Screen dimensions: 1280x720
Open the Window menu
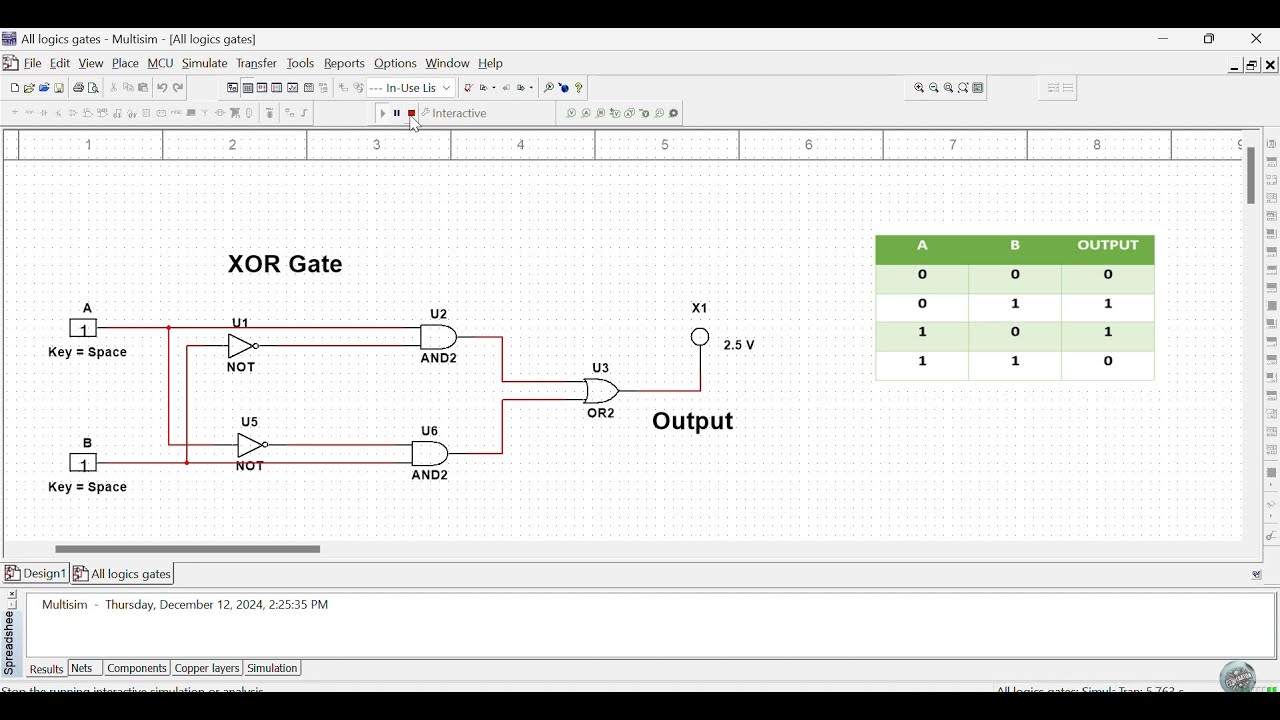pyautogui.click(x=447, y=63)
